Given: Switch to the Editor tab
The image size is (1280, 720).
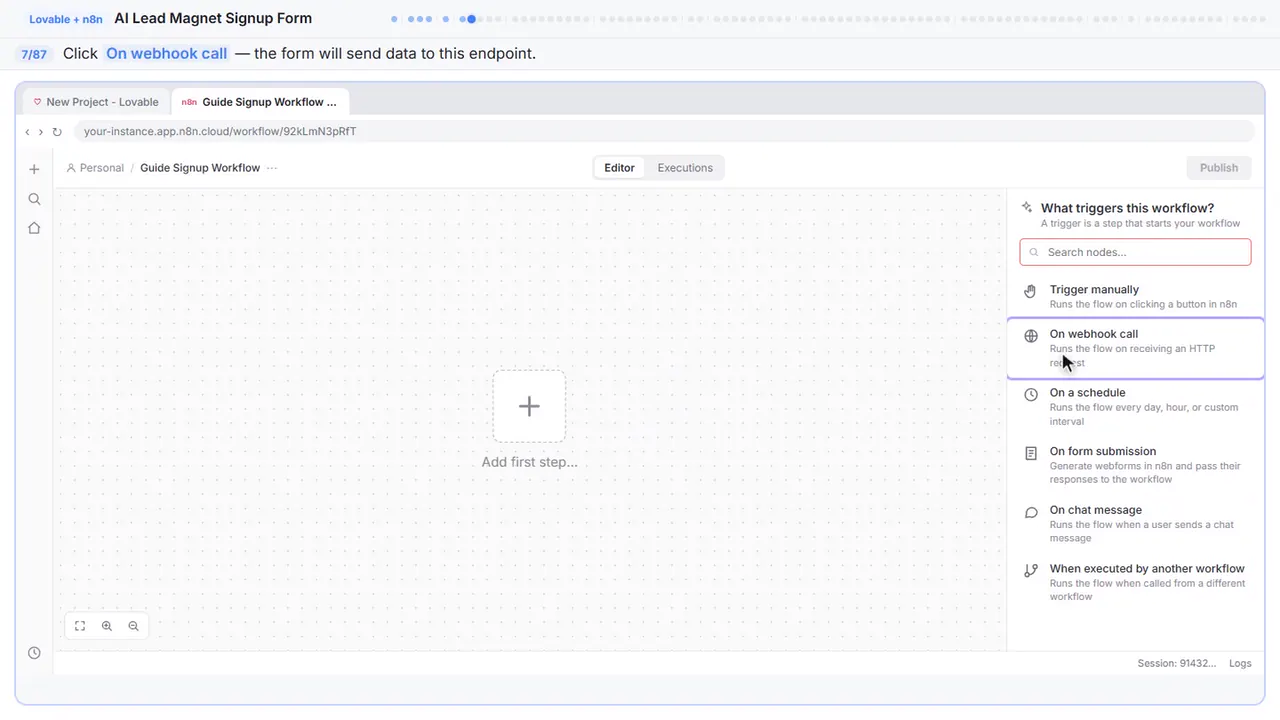Looking at the screenshot, I should (x=619, y=168).
